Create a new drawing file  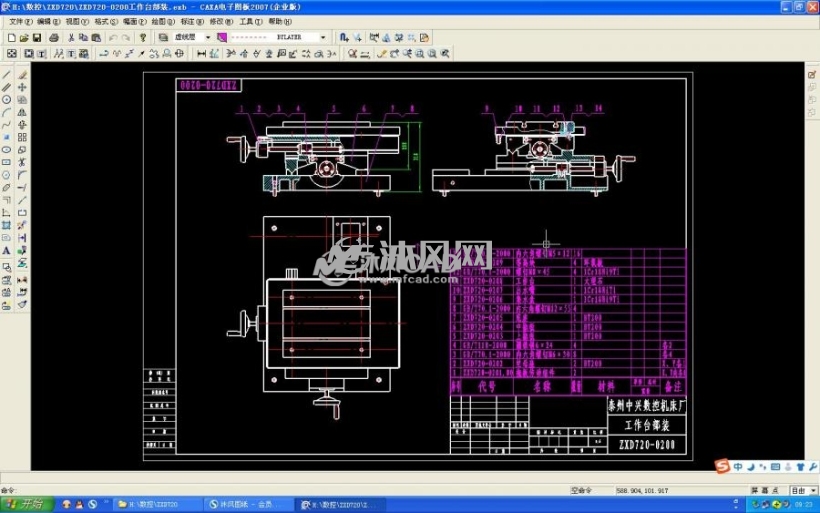[11, 38]
